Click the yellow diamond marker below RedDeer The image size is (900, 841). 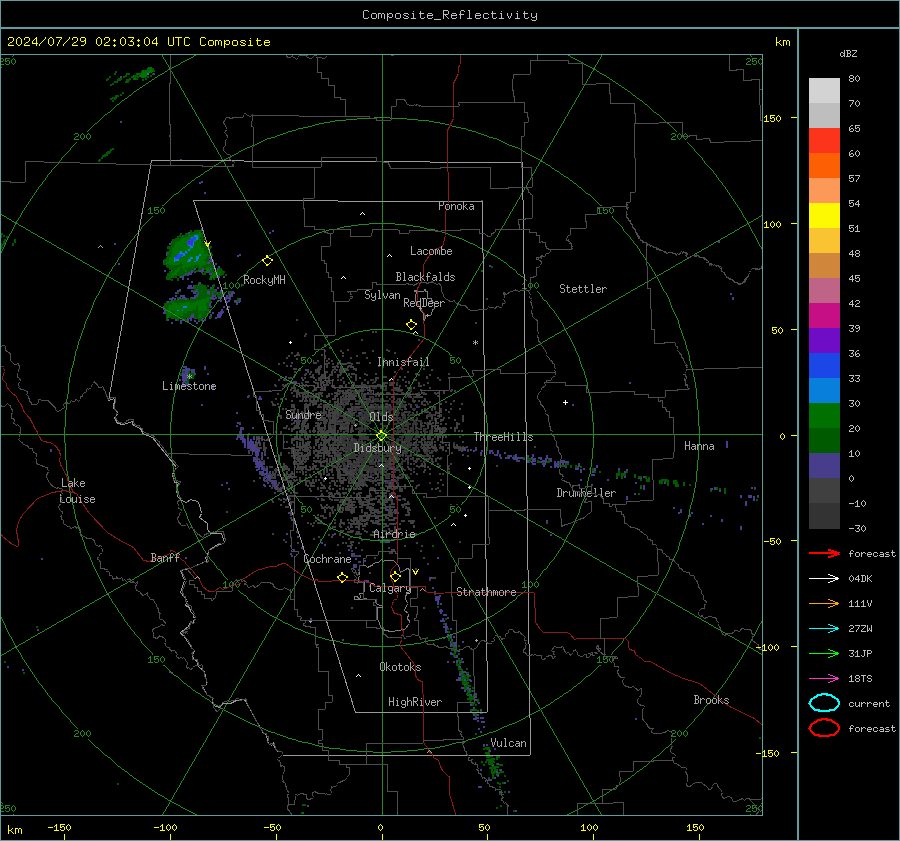pyautogui.click(x=411, y=324)
